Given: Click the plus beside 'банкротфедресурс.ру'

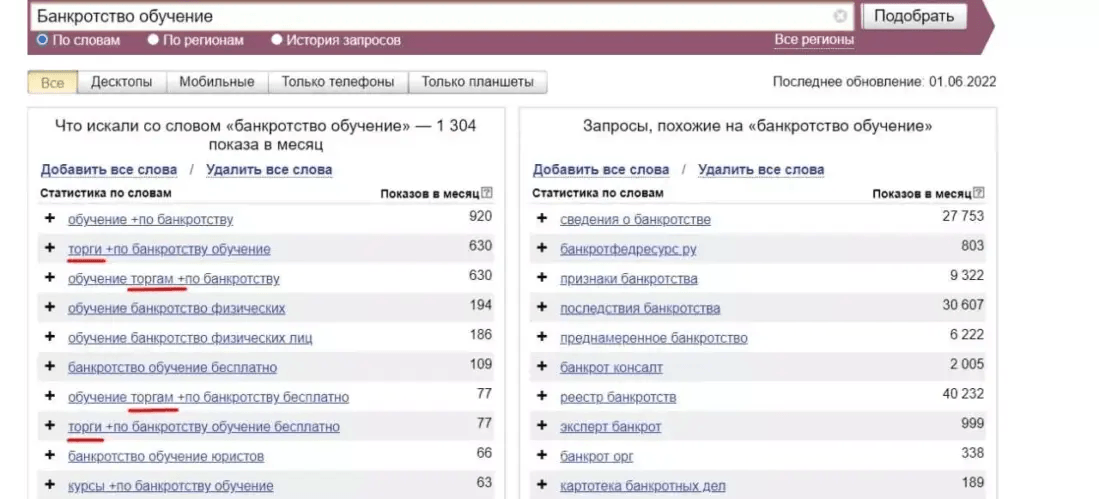Looking at the screenshot, I should coord(542,248).
